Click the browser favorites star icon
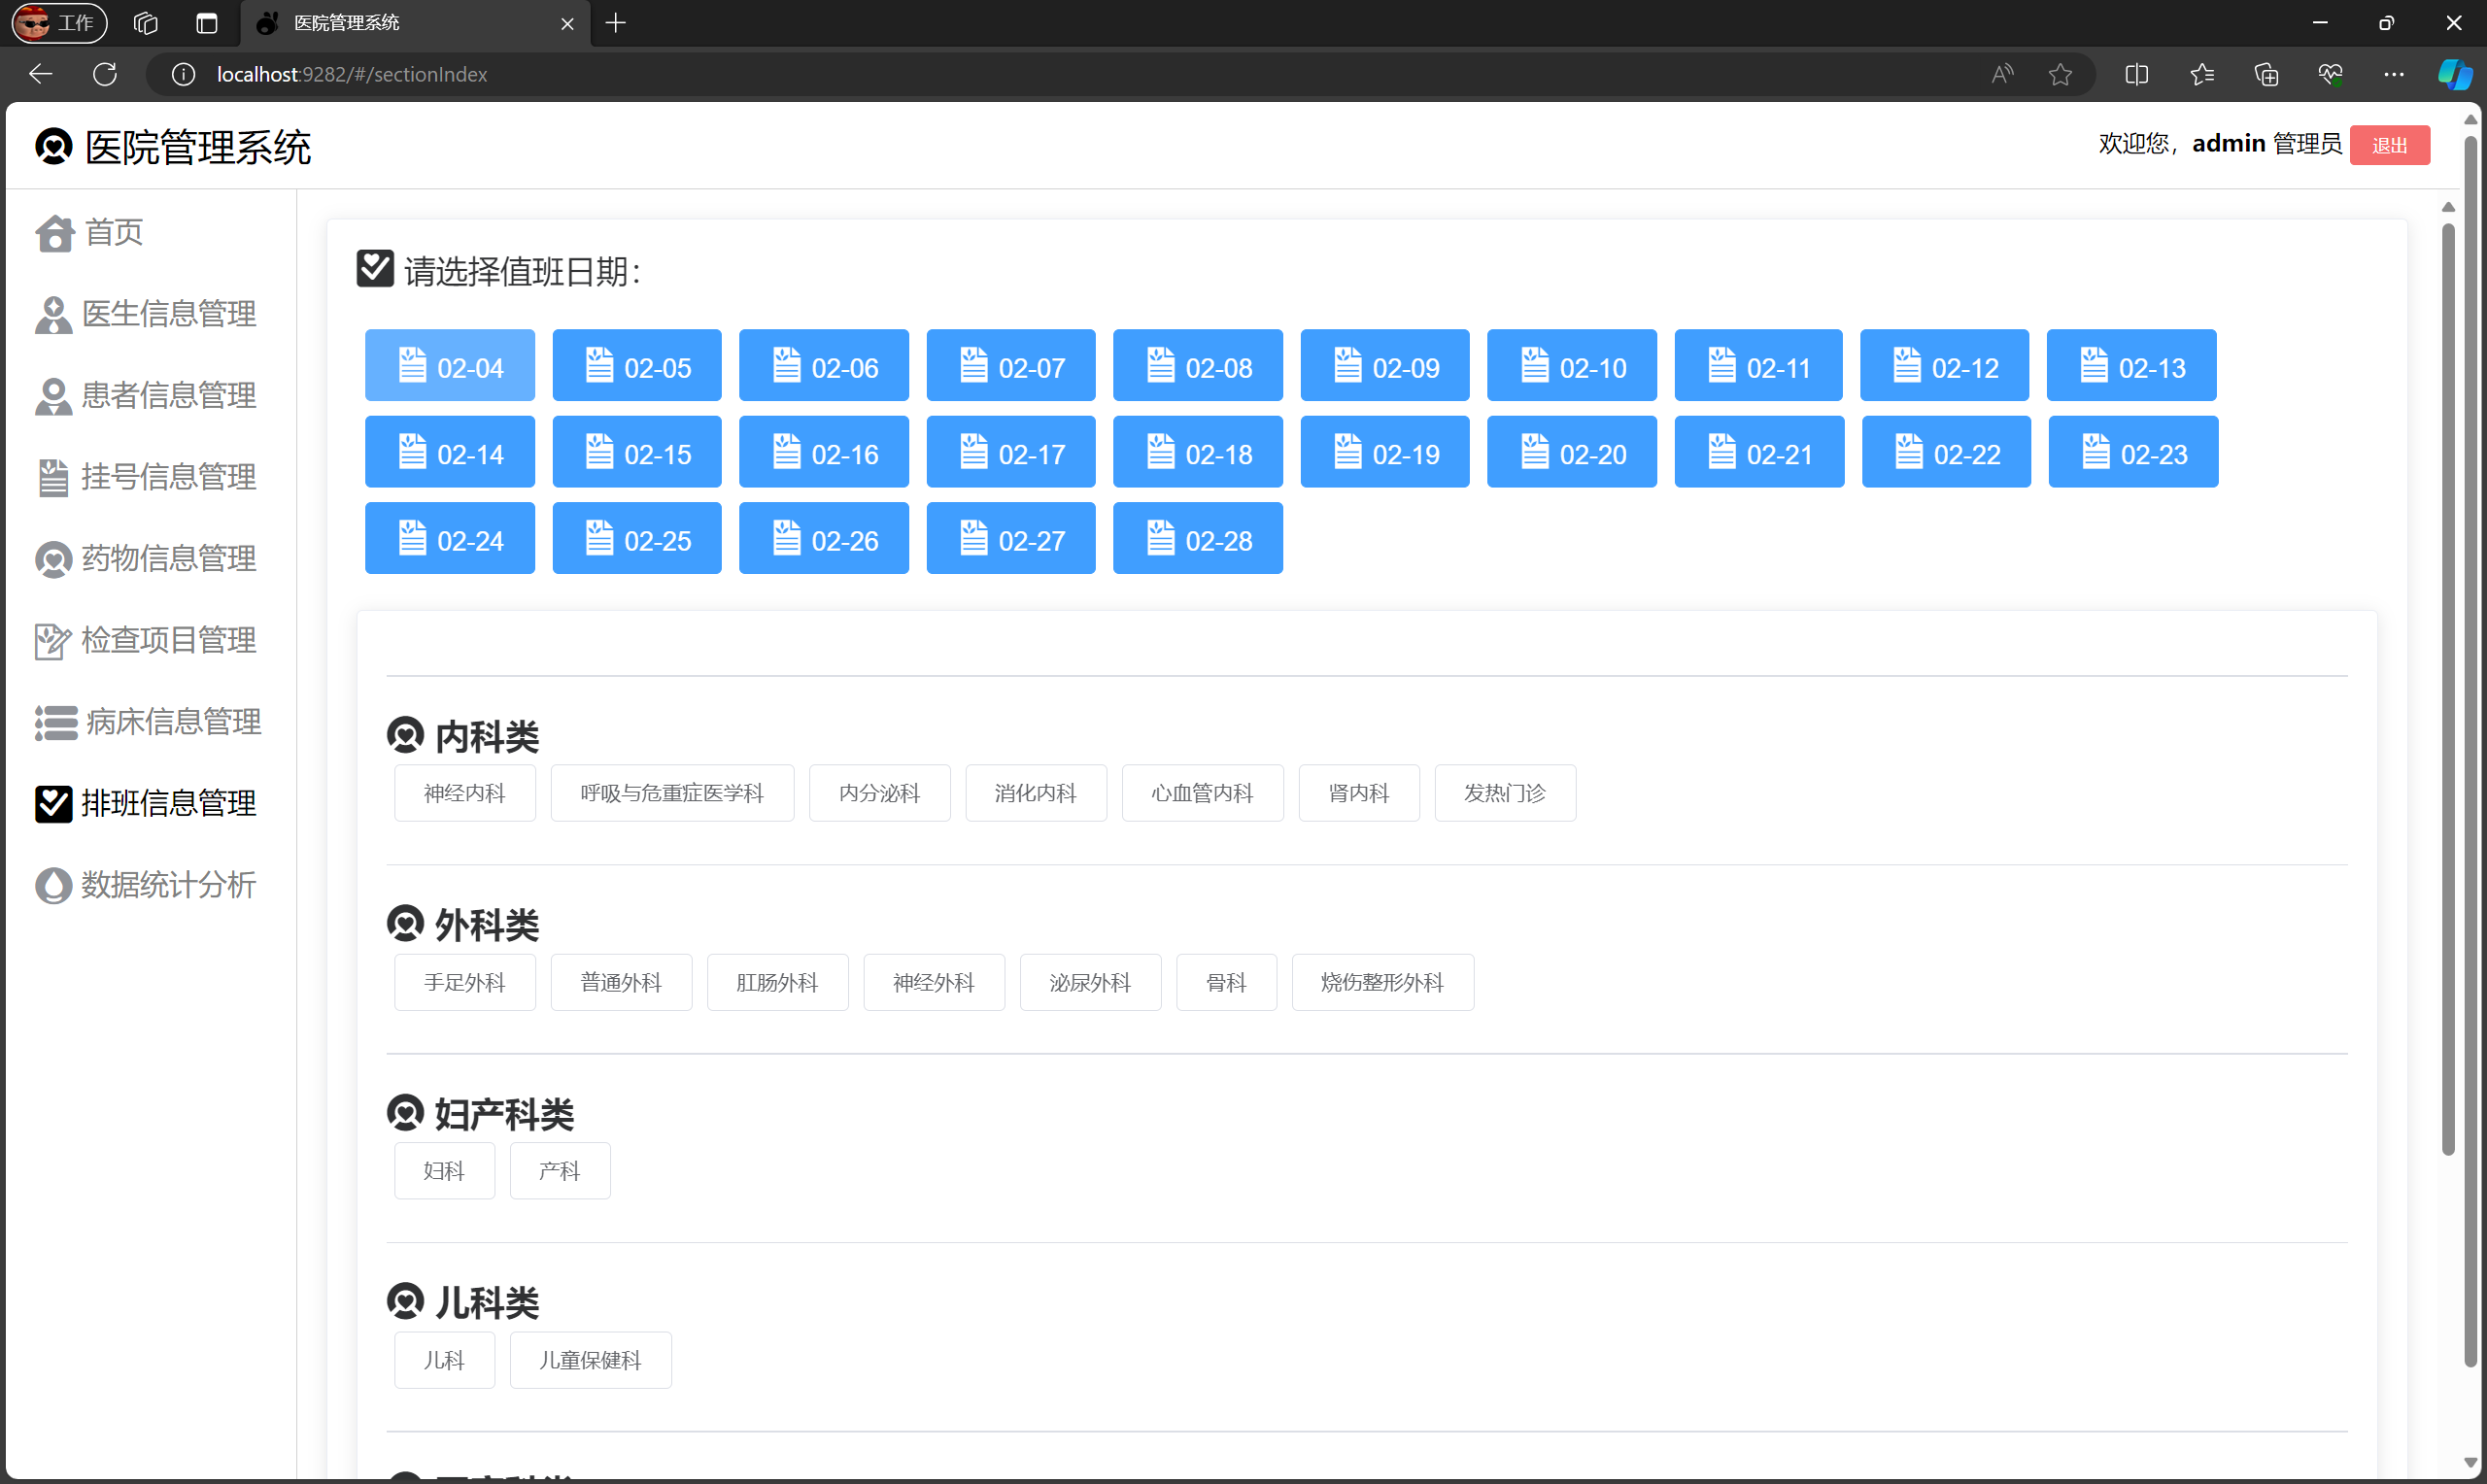 (2059, 74)
